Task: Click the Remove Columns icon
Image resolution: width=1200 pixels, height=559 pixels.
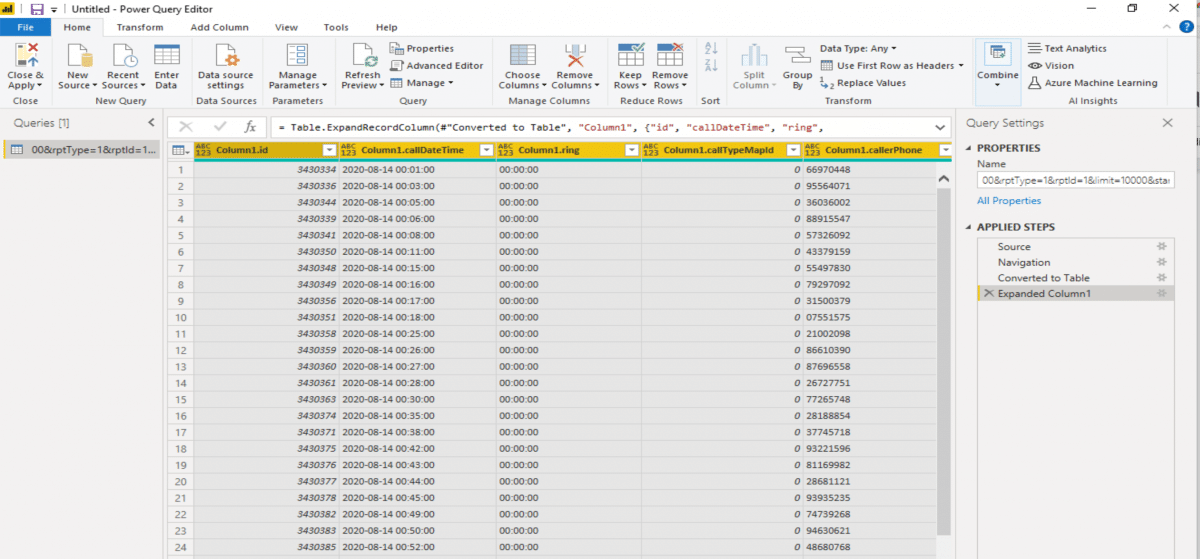Action: 574,56
